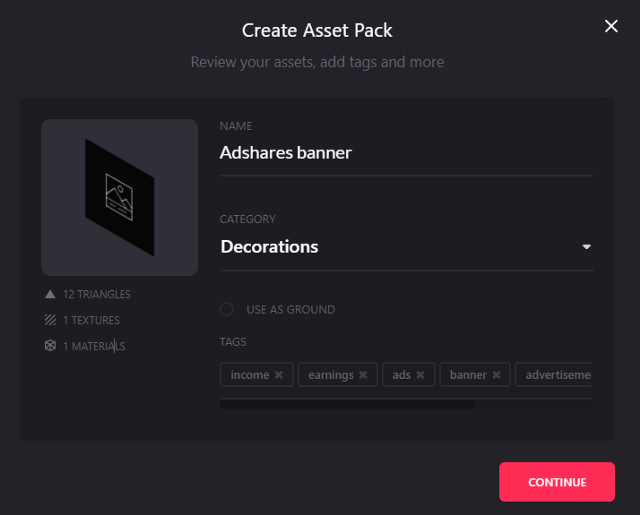Screen dimensions: 640x515
Task: Delete the ads tag
Action: point(420,375)
